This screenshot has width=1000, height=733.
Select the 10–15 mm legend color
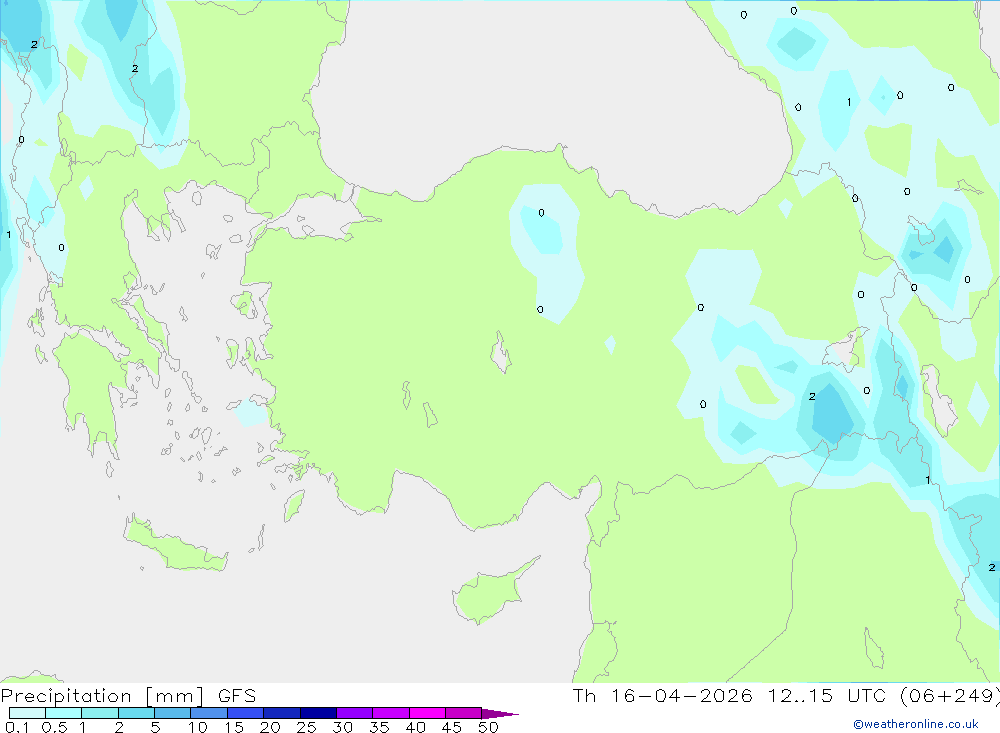coord(209,713)
